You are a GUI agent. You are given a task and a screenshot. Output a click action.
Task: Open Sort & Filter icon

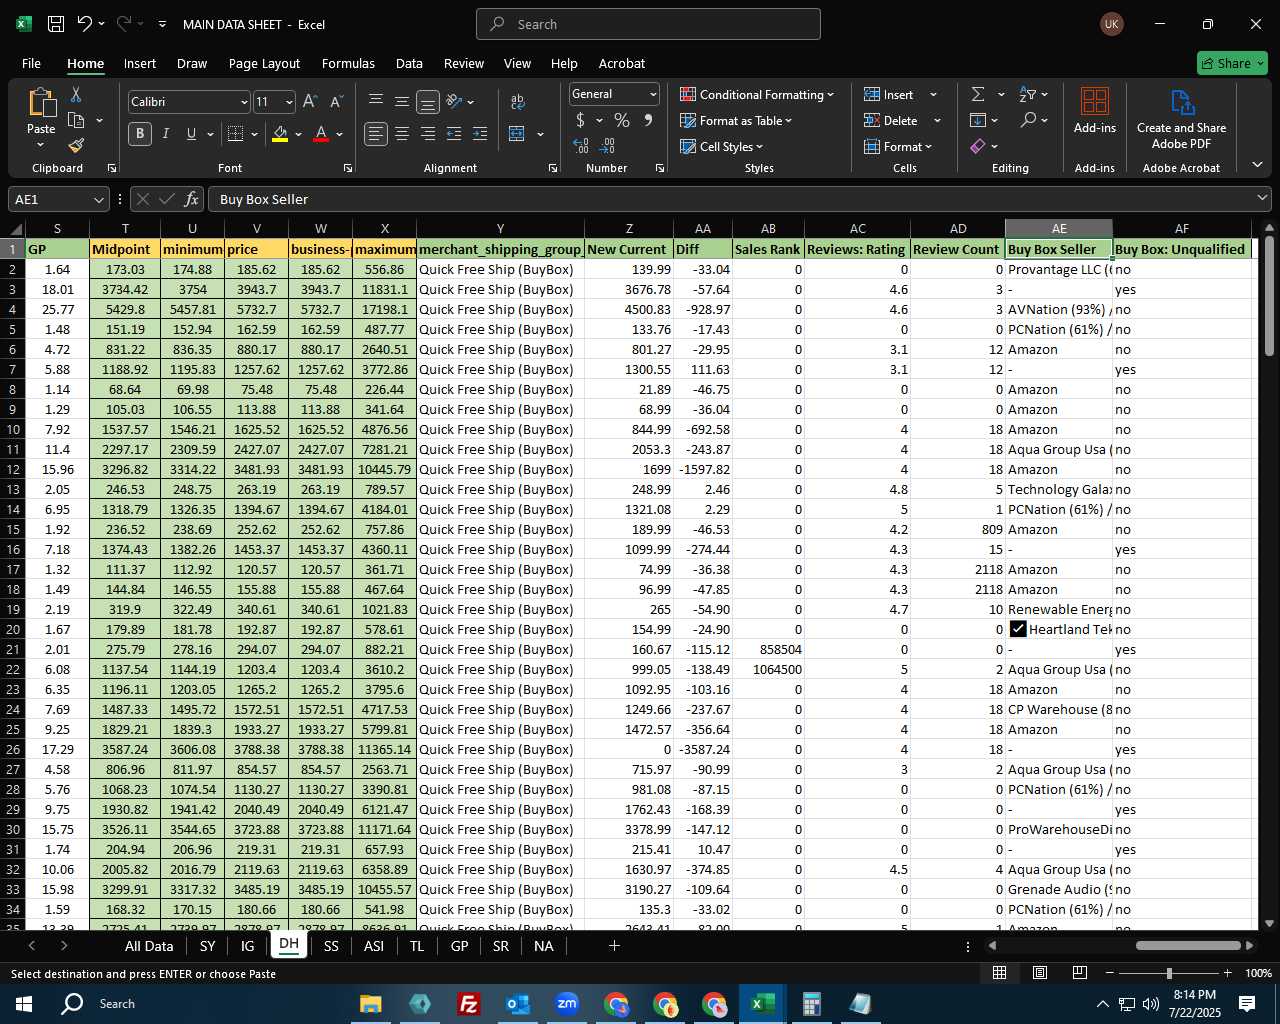1028,94
